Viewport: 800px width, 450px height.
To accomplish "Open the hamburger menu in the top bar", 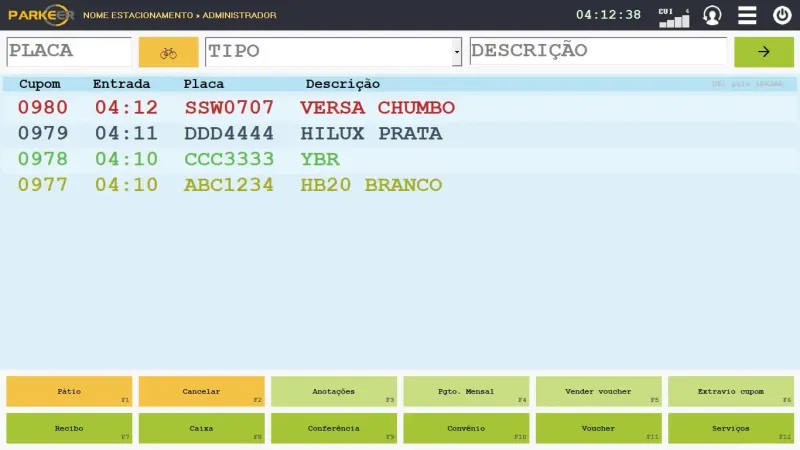I will (747, 15).
